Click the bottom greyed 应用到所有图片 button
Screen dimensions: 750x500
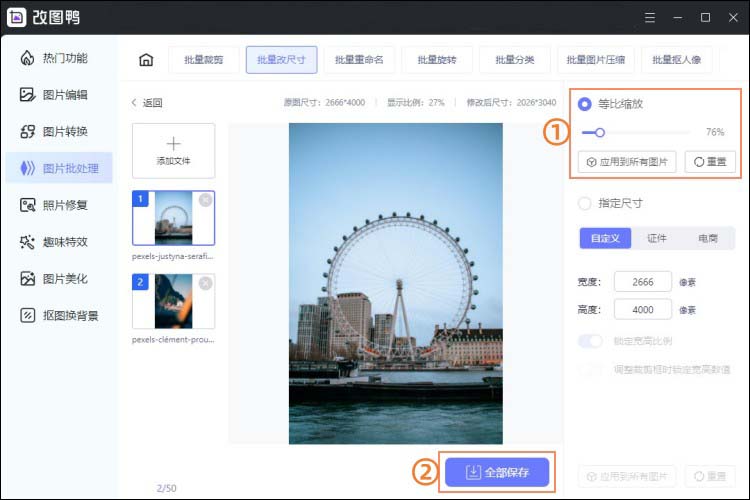tap(627, 476)
